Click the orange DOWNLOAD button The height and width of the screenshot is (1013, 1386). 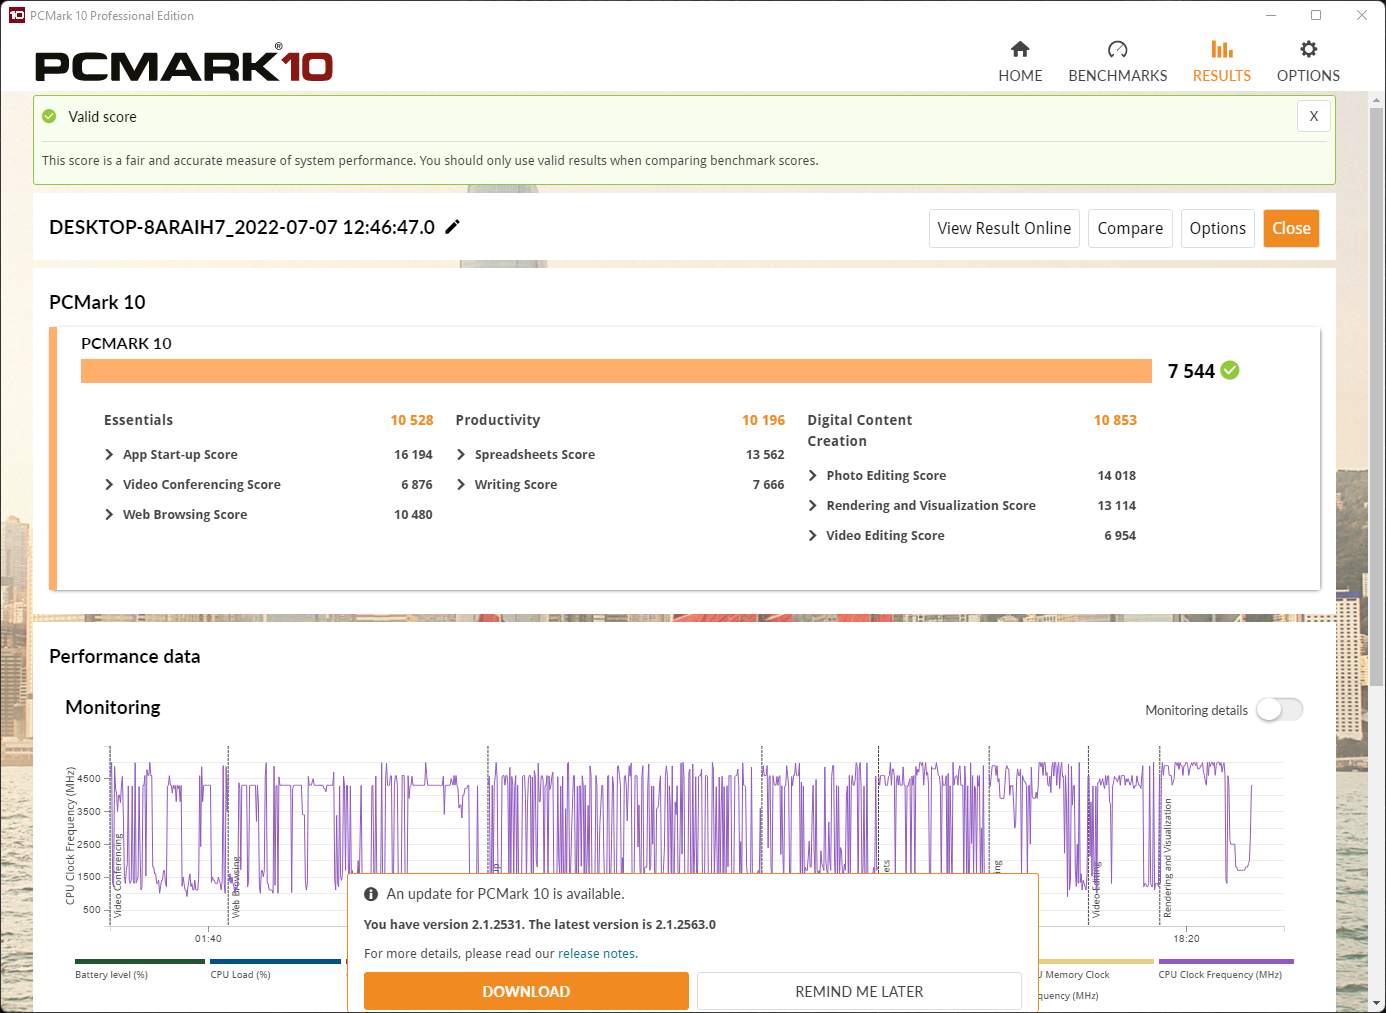tap(526, 991)
